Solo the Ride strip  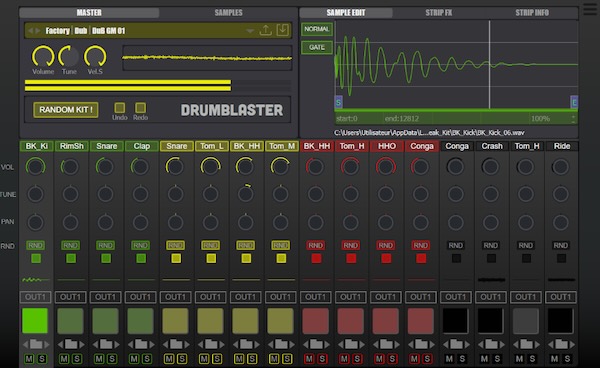pos(567,359)
